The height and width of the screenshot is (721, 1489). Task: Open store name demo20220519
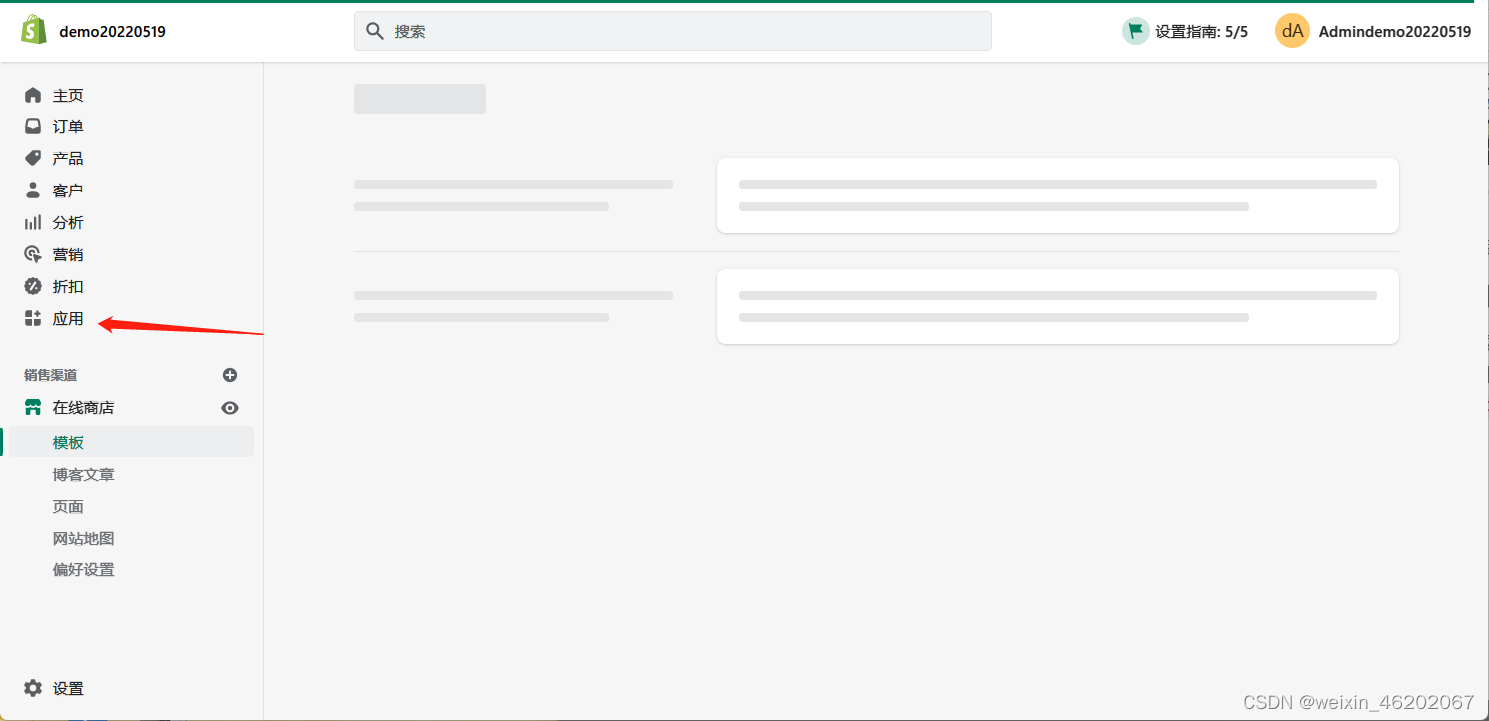pyautogui.click(x=112, y=32)
